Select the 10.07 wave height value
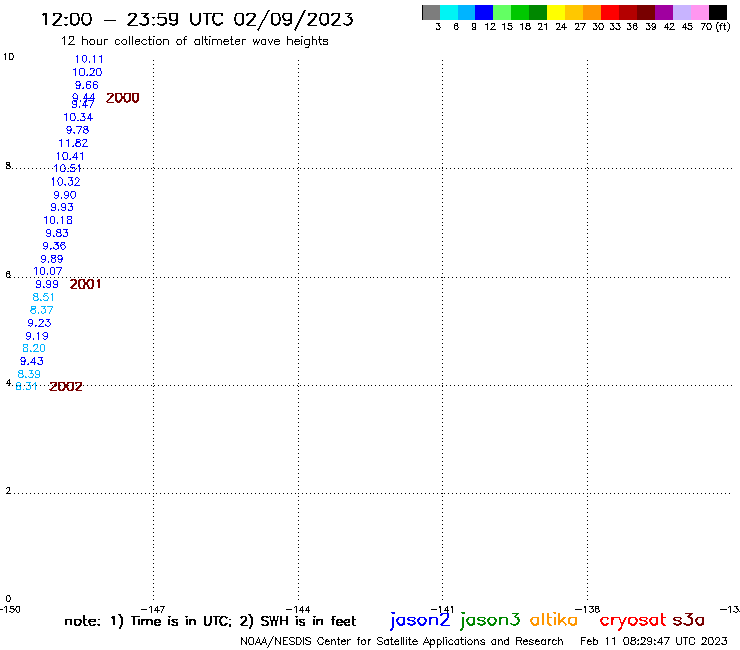This screenshot has width=740, height=650. point(48,271)
